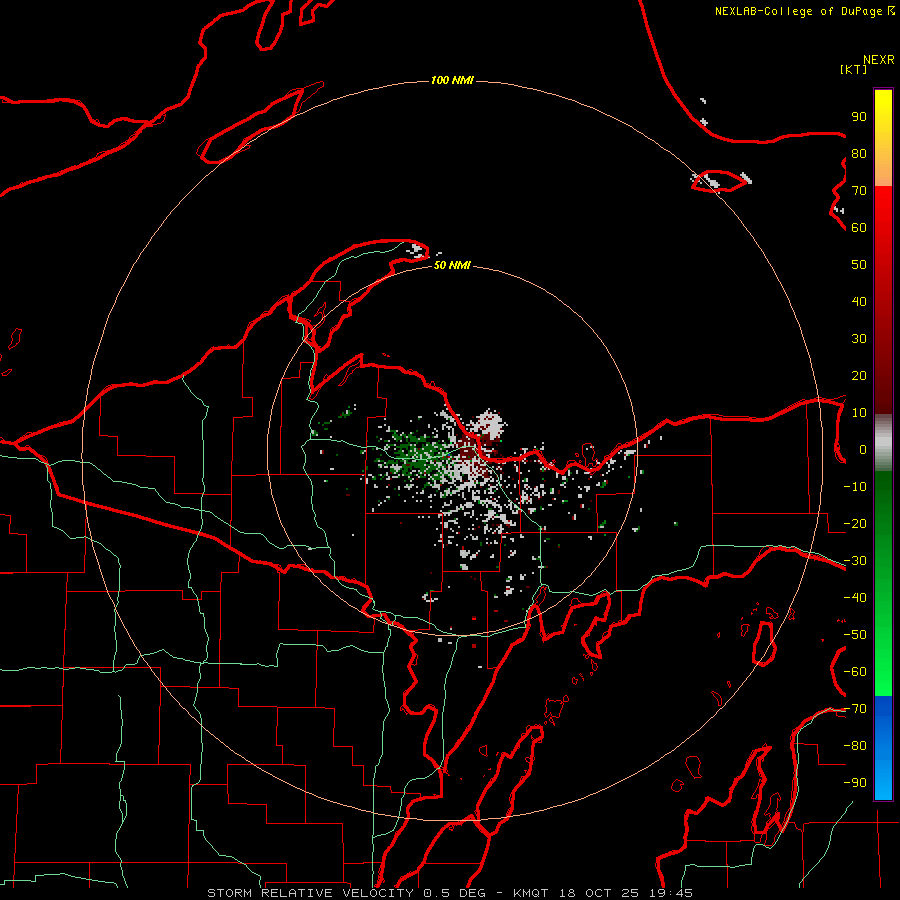Click the 50 NMI range ring label
Screen dimensions: 900x900
452,265
